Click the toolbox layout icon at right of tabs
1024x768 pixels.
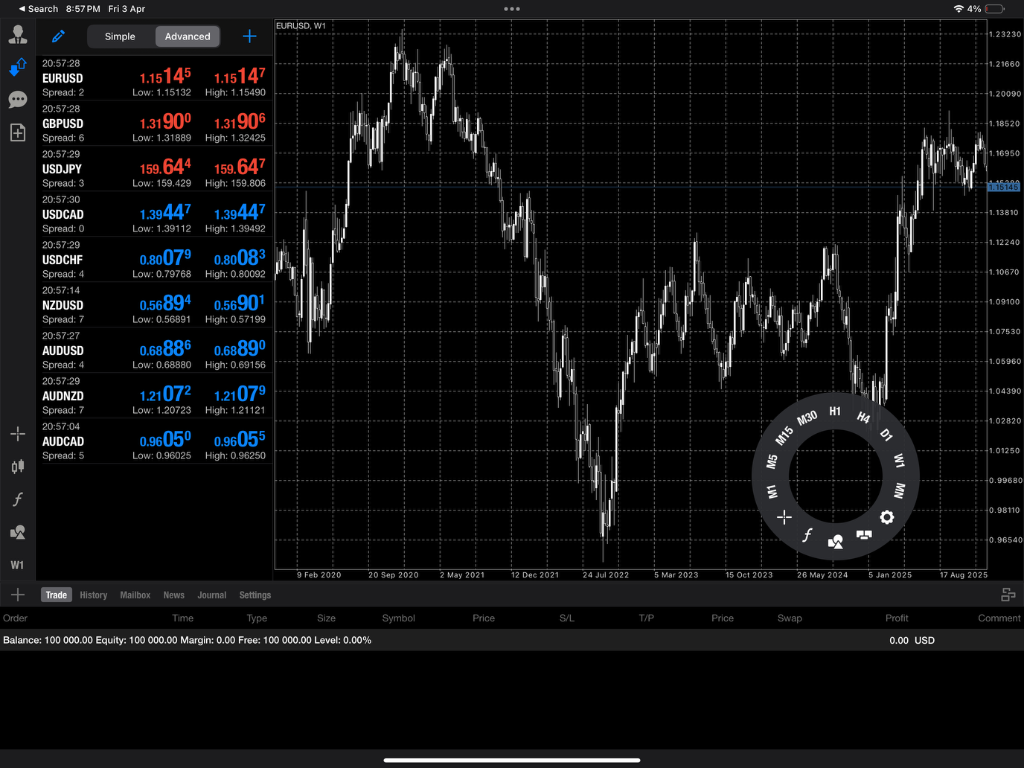[1008, 594]
